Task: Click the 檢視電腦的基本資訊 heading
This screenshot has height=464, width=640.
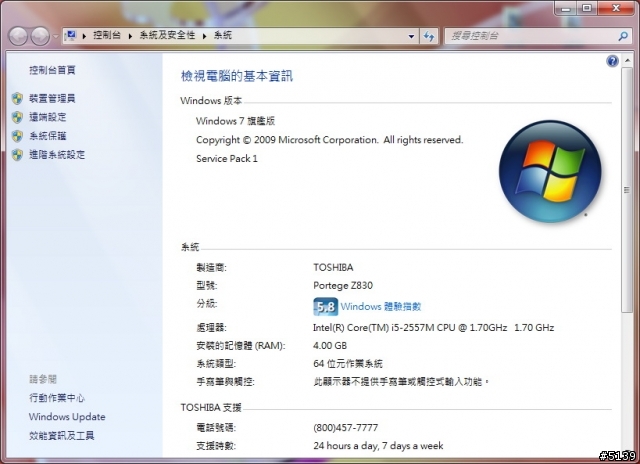Action: pyautogui.click(x=237, y=76)
